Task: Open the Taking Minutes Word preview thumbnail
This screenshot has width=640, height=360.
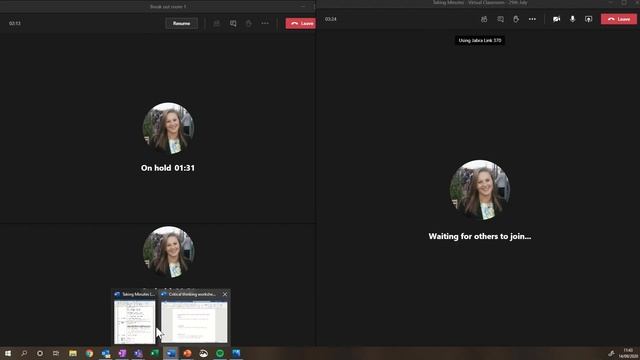Action: point(135,322)
